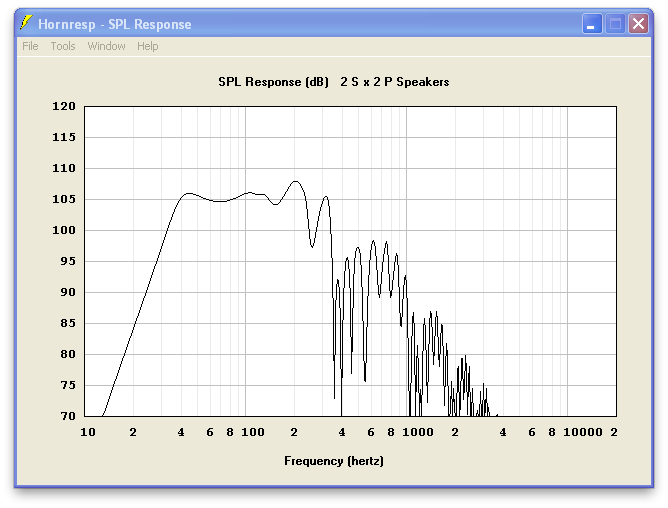
Task: Click the 120 dB axis value
Action: (64, 106)
